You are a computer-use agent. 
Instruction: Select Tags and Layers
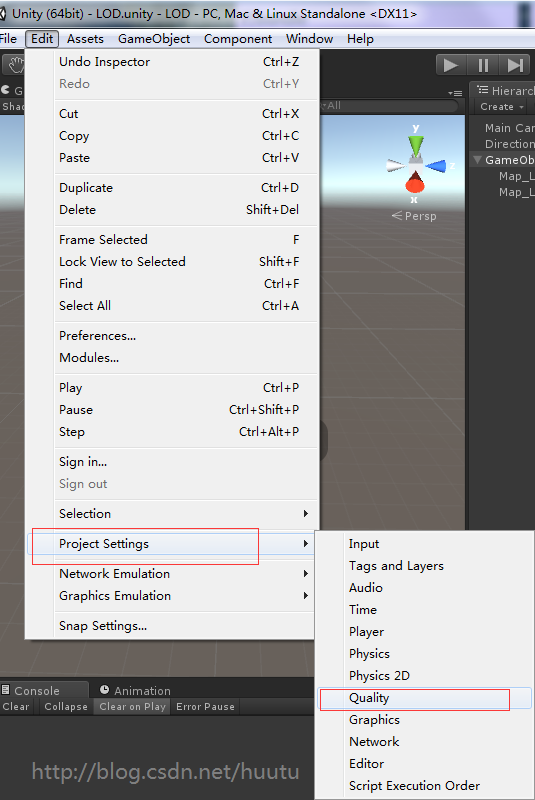pos(425,566)
